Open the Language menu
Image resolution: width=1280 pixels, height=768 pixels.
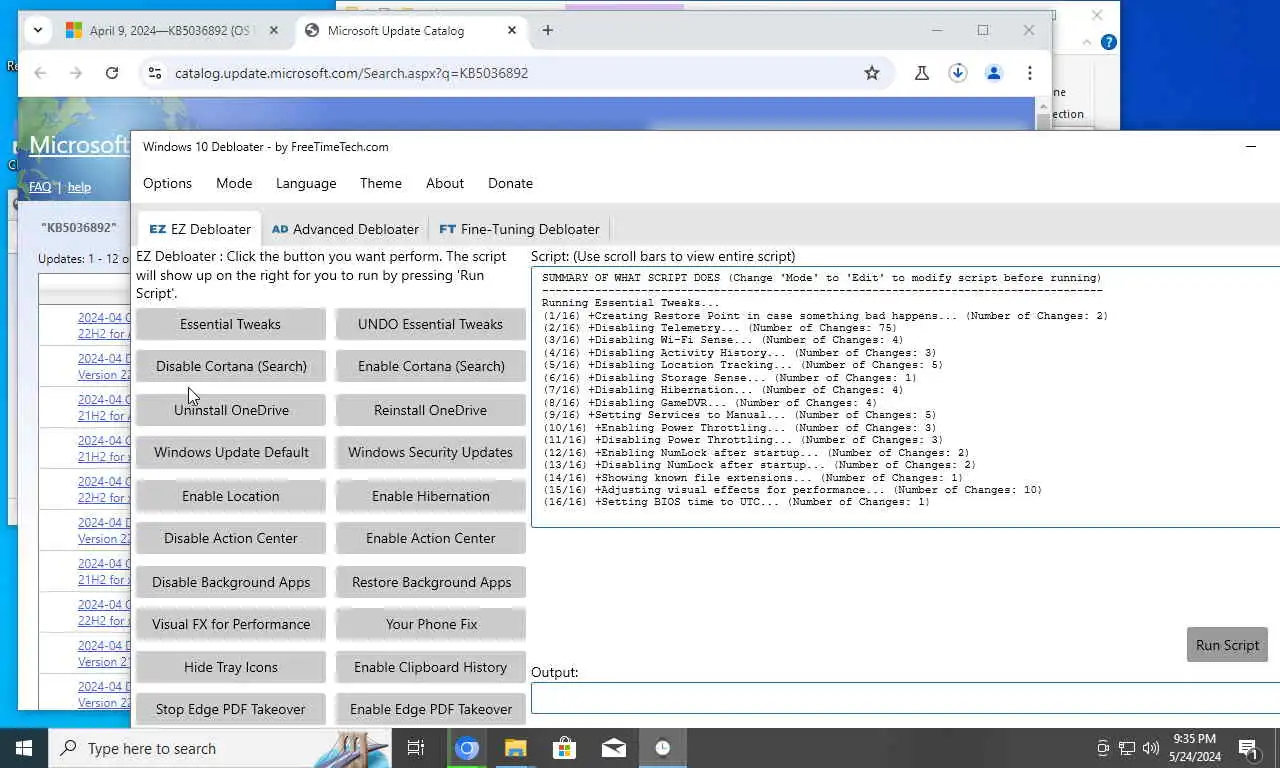306,183
